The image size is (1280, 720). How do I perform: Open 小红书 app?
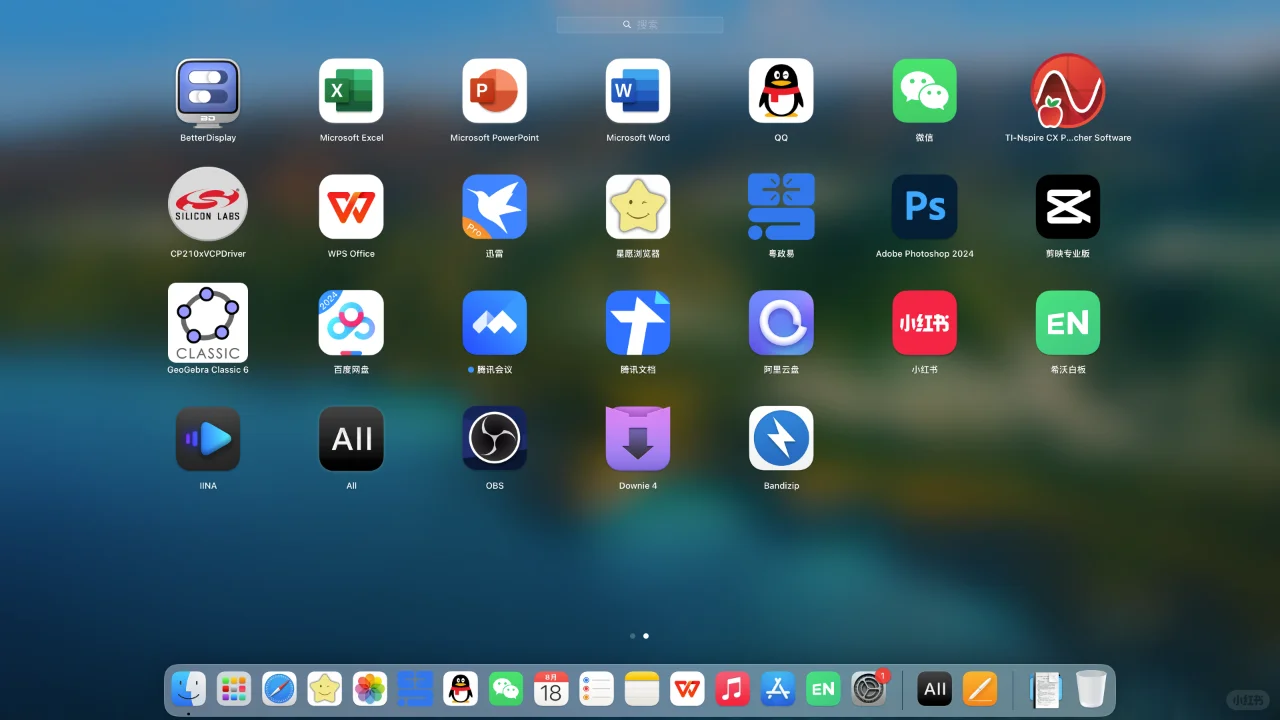[x=924, y=322]
